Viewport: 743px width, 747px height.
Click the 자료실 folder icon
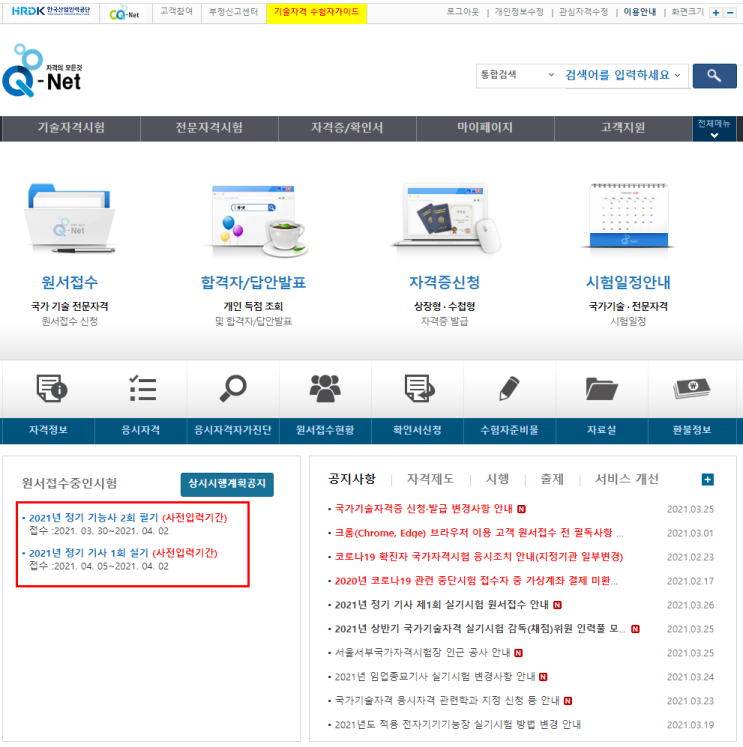point(602,389)
